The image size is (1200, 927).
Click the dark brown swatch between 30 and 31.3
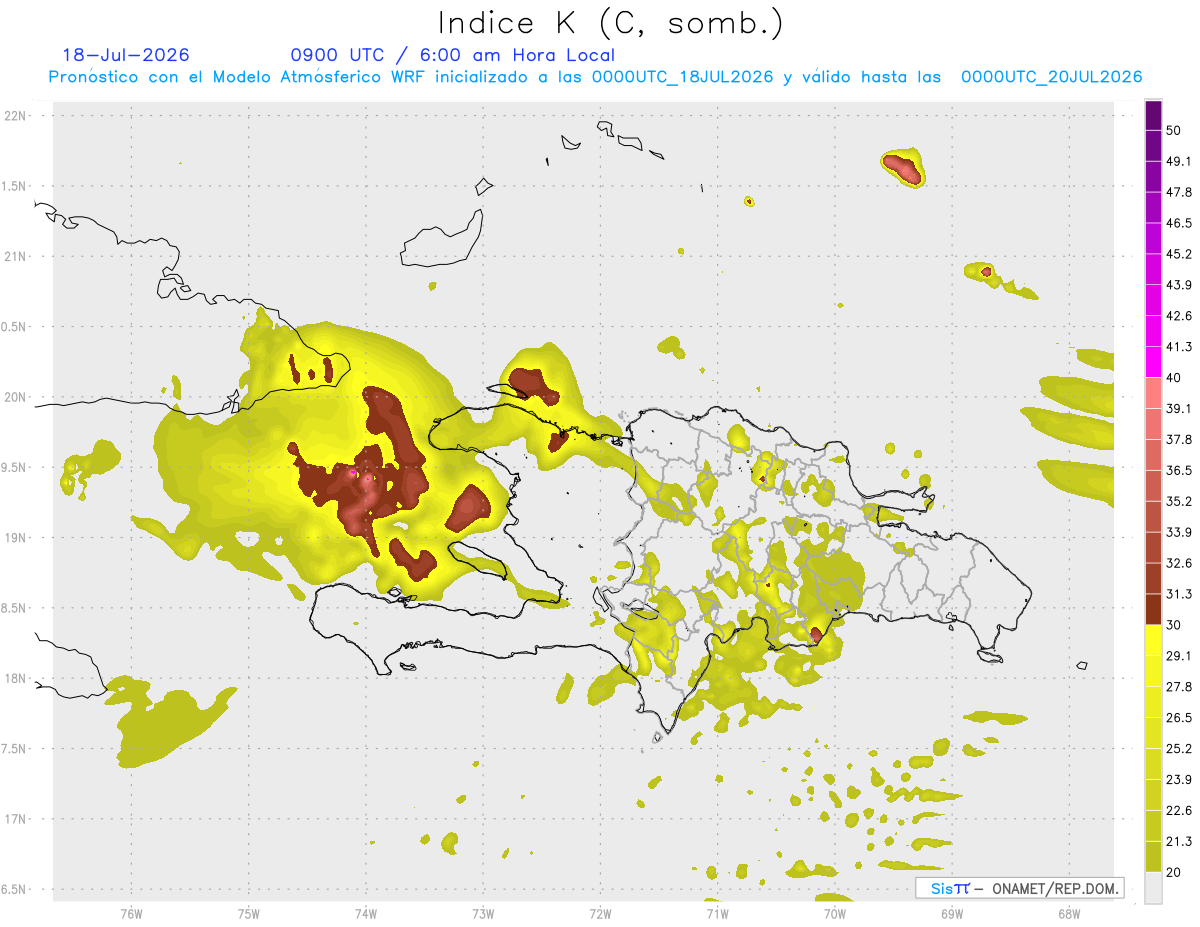pyautogui.click(x=1153, y=609)
